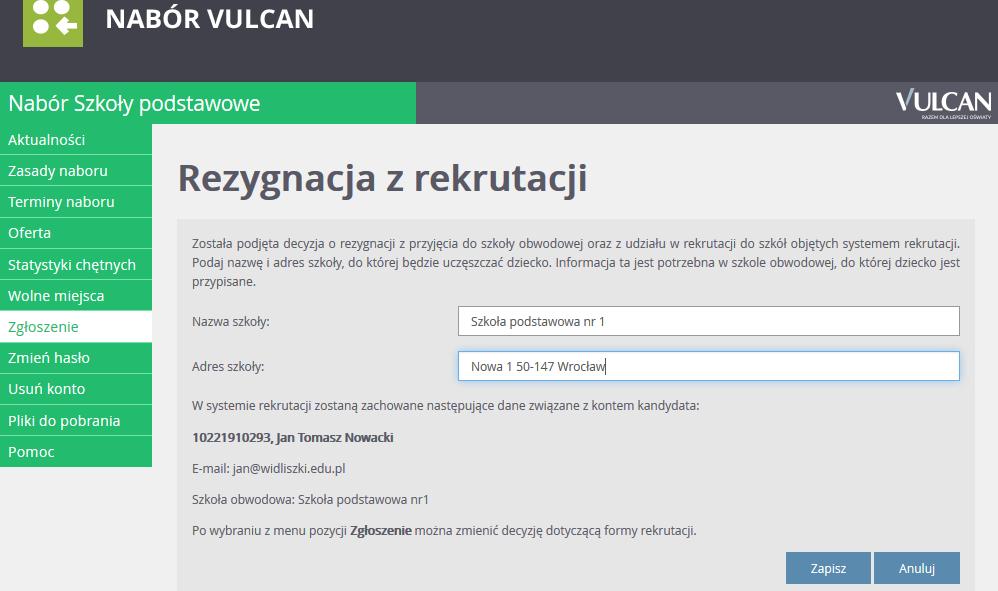This screenshot has width=998, height=591.
Task: Click the Rezygnacja z rekrutacji heading
Action: 382,178
